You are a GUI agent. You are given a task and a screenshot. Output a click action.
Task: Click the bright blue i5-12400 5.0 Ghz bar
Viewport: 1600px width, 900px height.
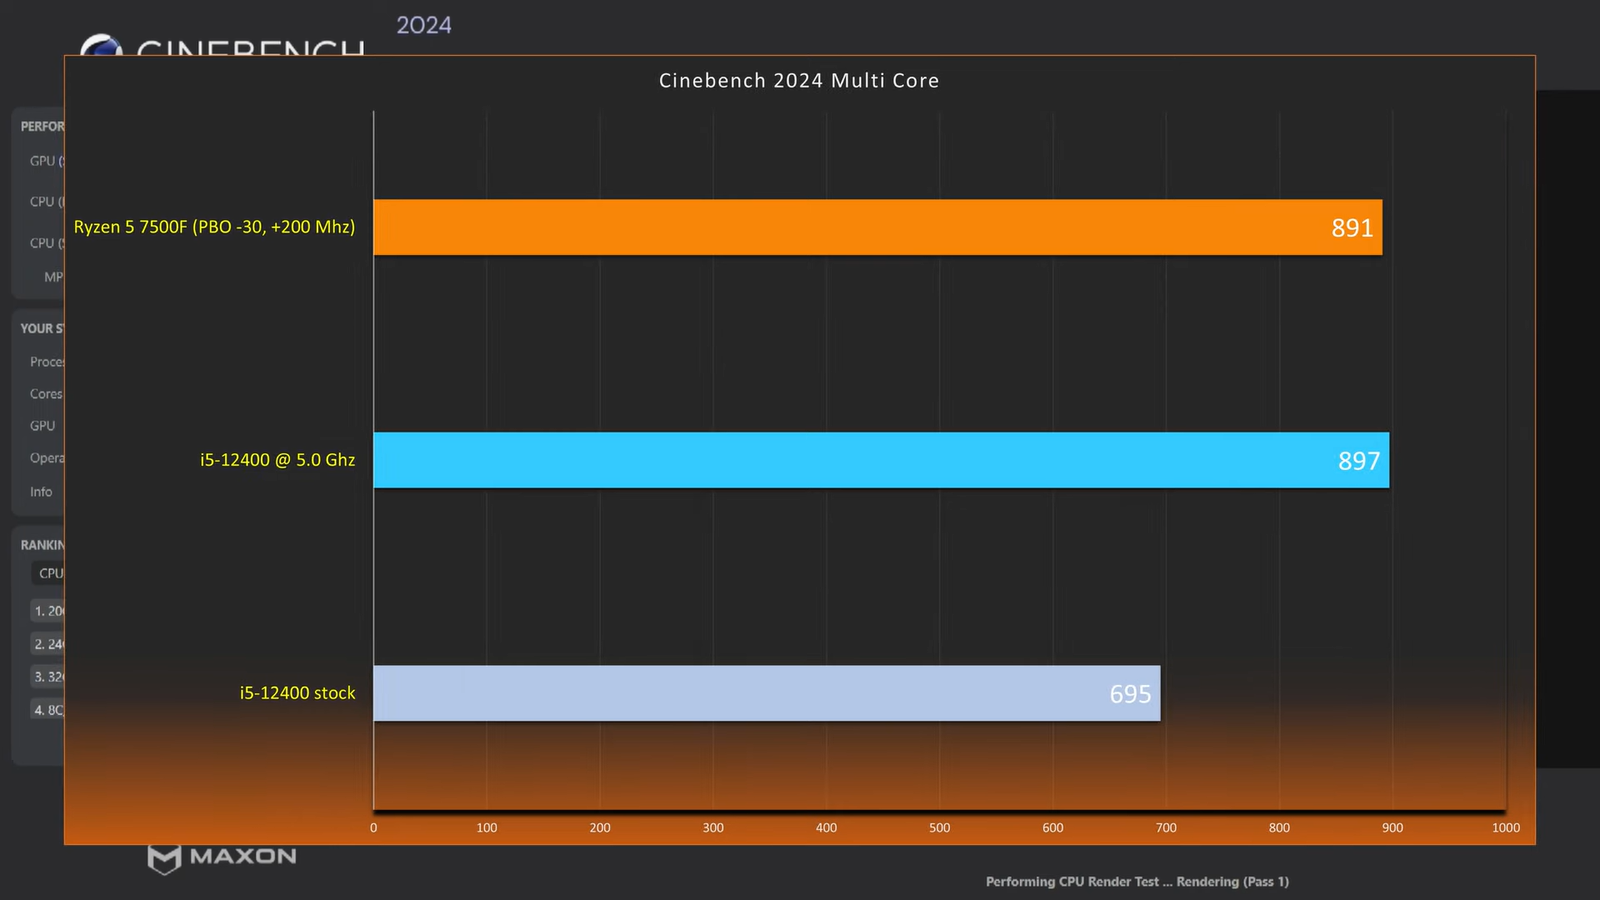tap(850, 460)
